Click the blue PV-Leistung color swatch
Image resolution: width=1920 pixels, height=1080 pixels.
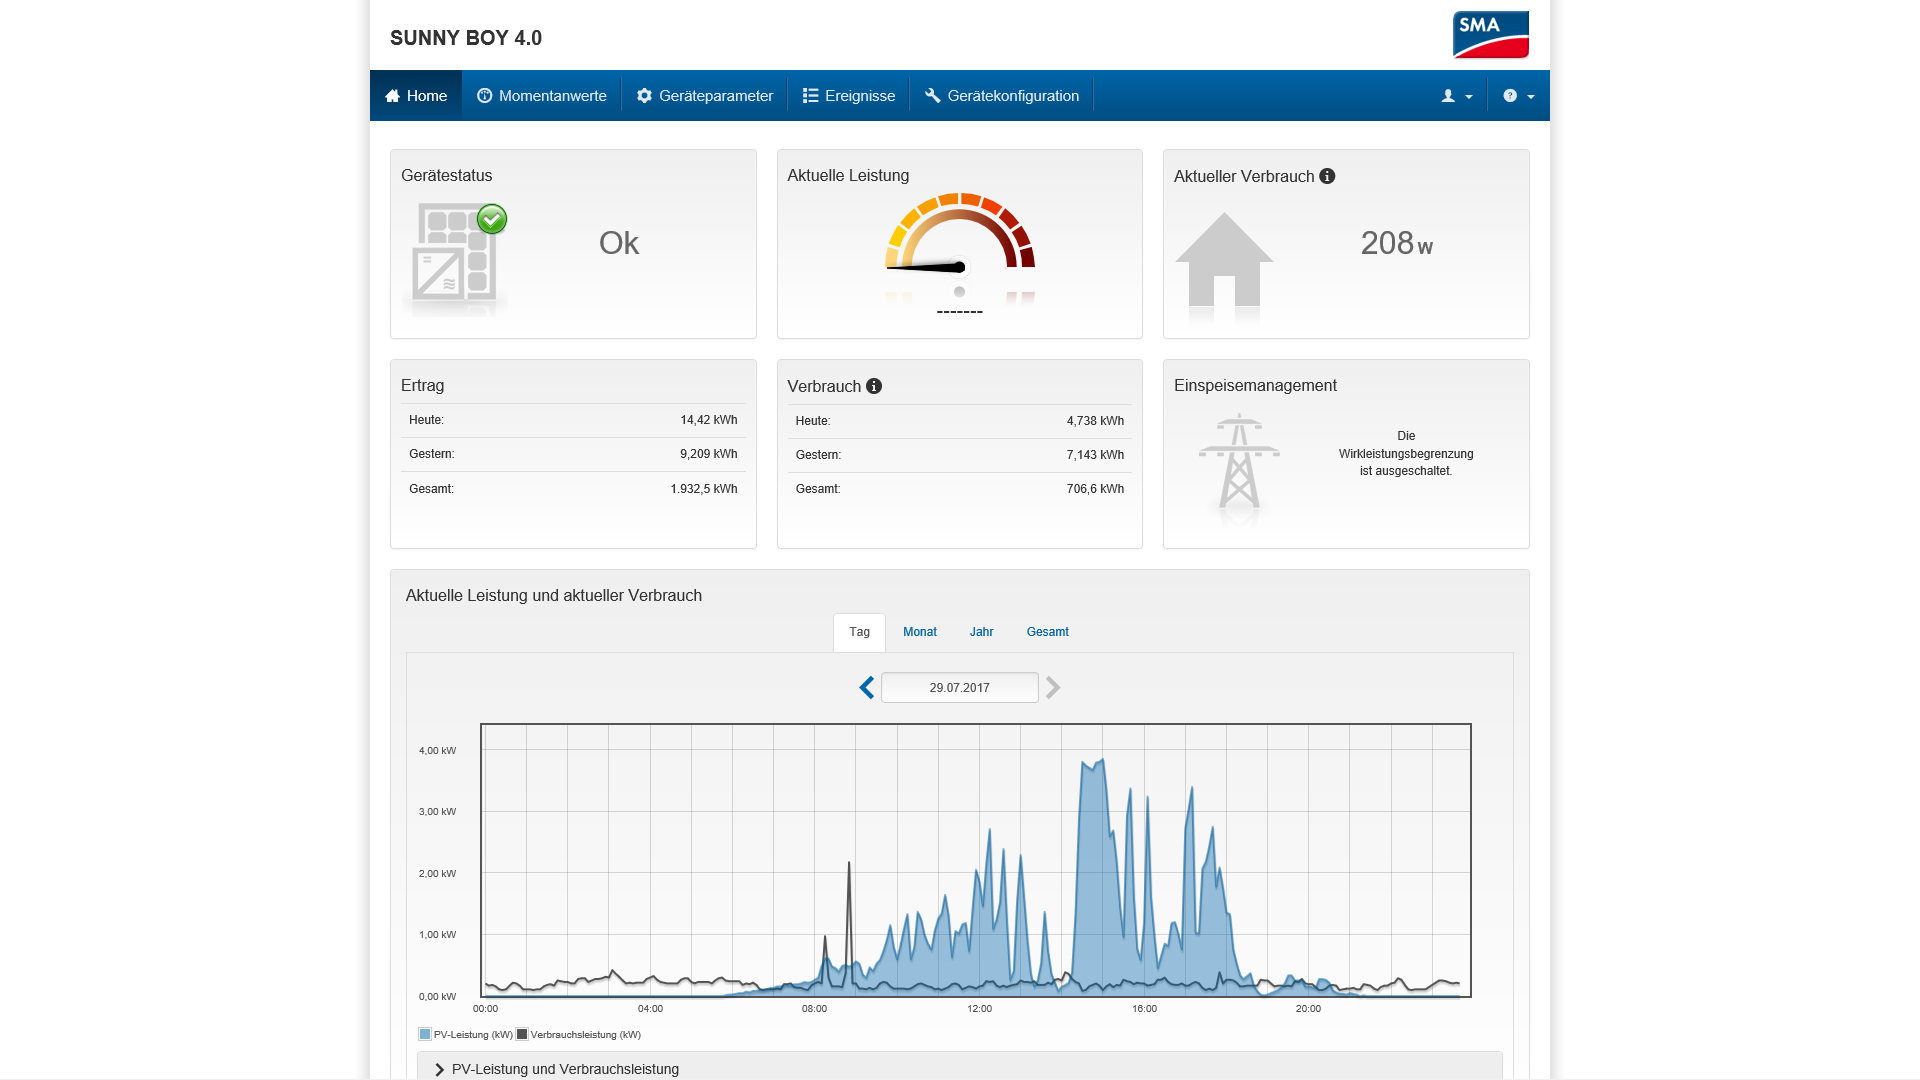(425, 1035)
